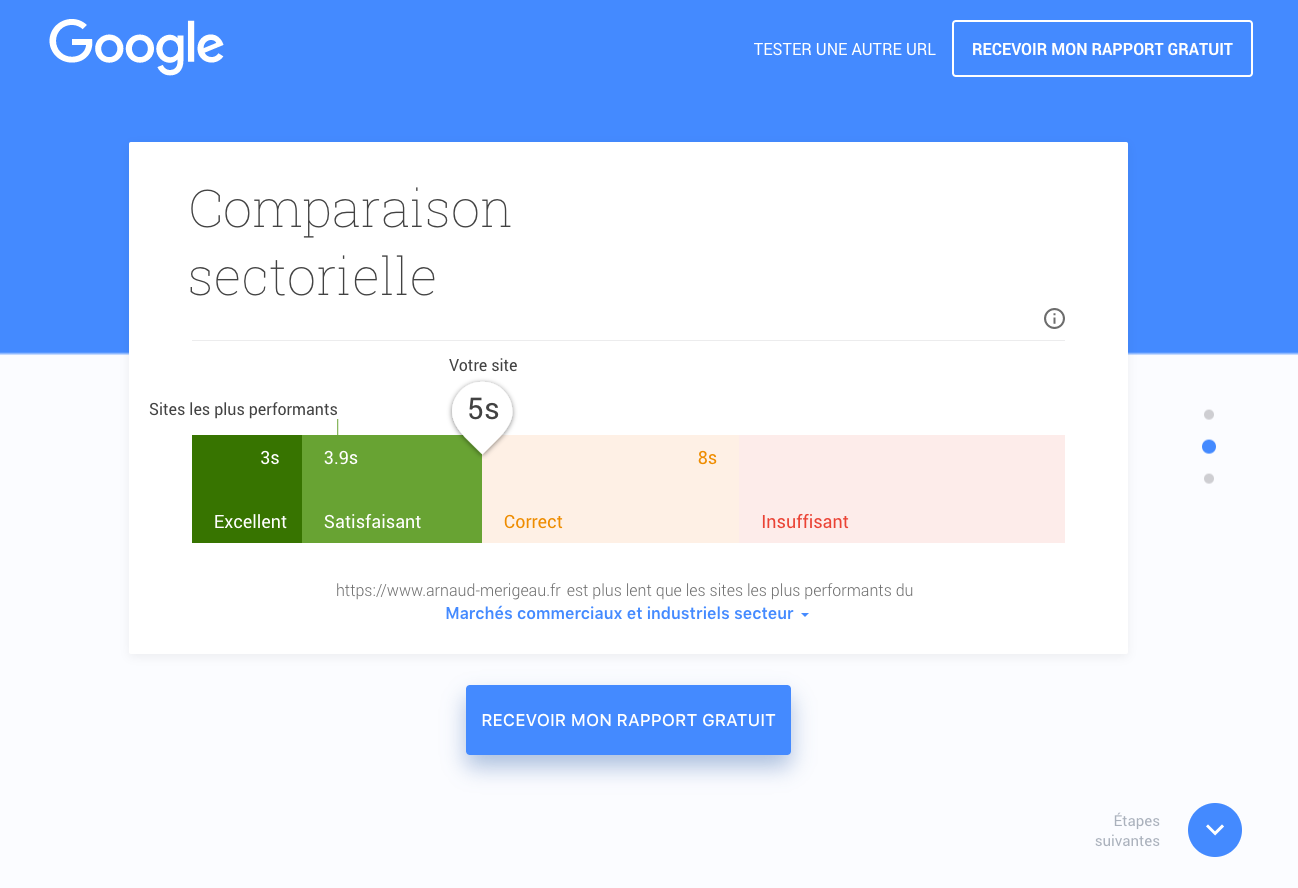Click the round down-chevron next steps button
Screen dimensions: 1298x888
1214,830
